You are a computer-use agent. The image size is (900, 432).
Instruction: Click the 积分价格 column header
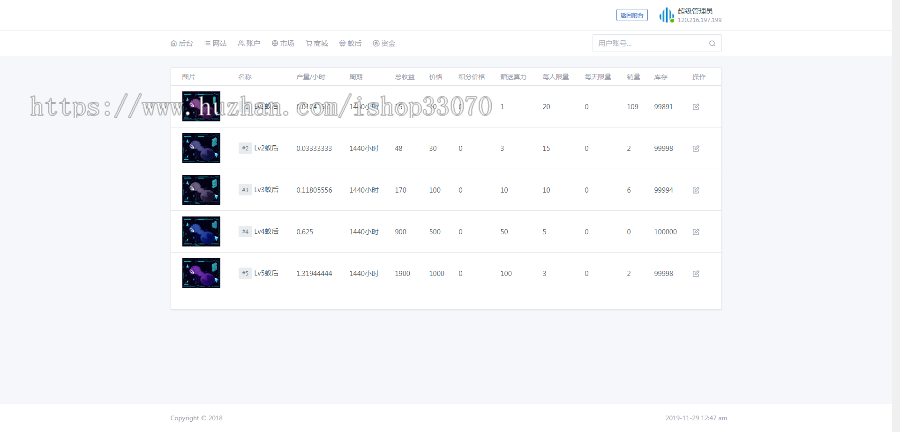(471, 77)
